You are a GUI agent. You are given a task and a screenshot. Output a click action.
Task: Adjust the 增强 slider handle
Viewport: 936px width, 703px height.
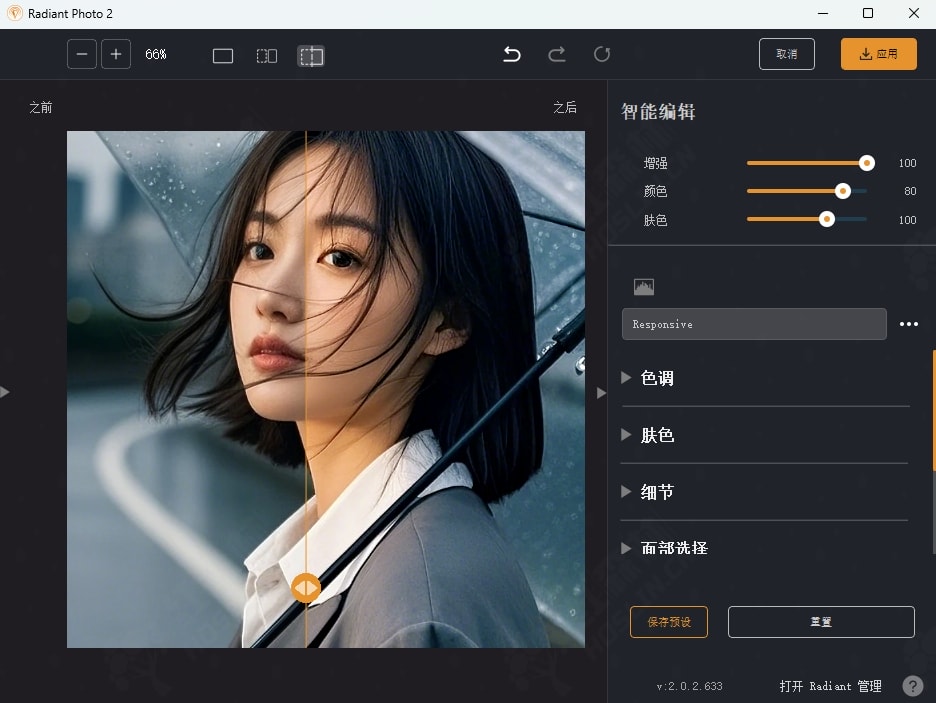tap(867, 163)
